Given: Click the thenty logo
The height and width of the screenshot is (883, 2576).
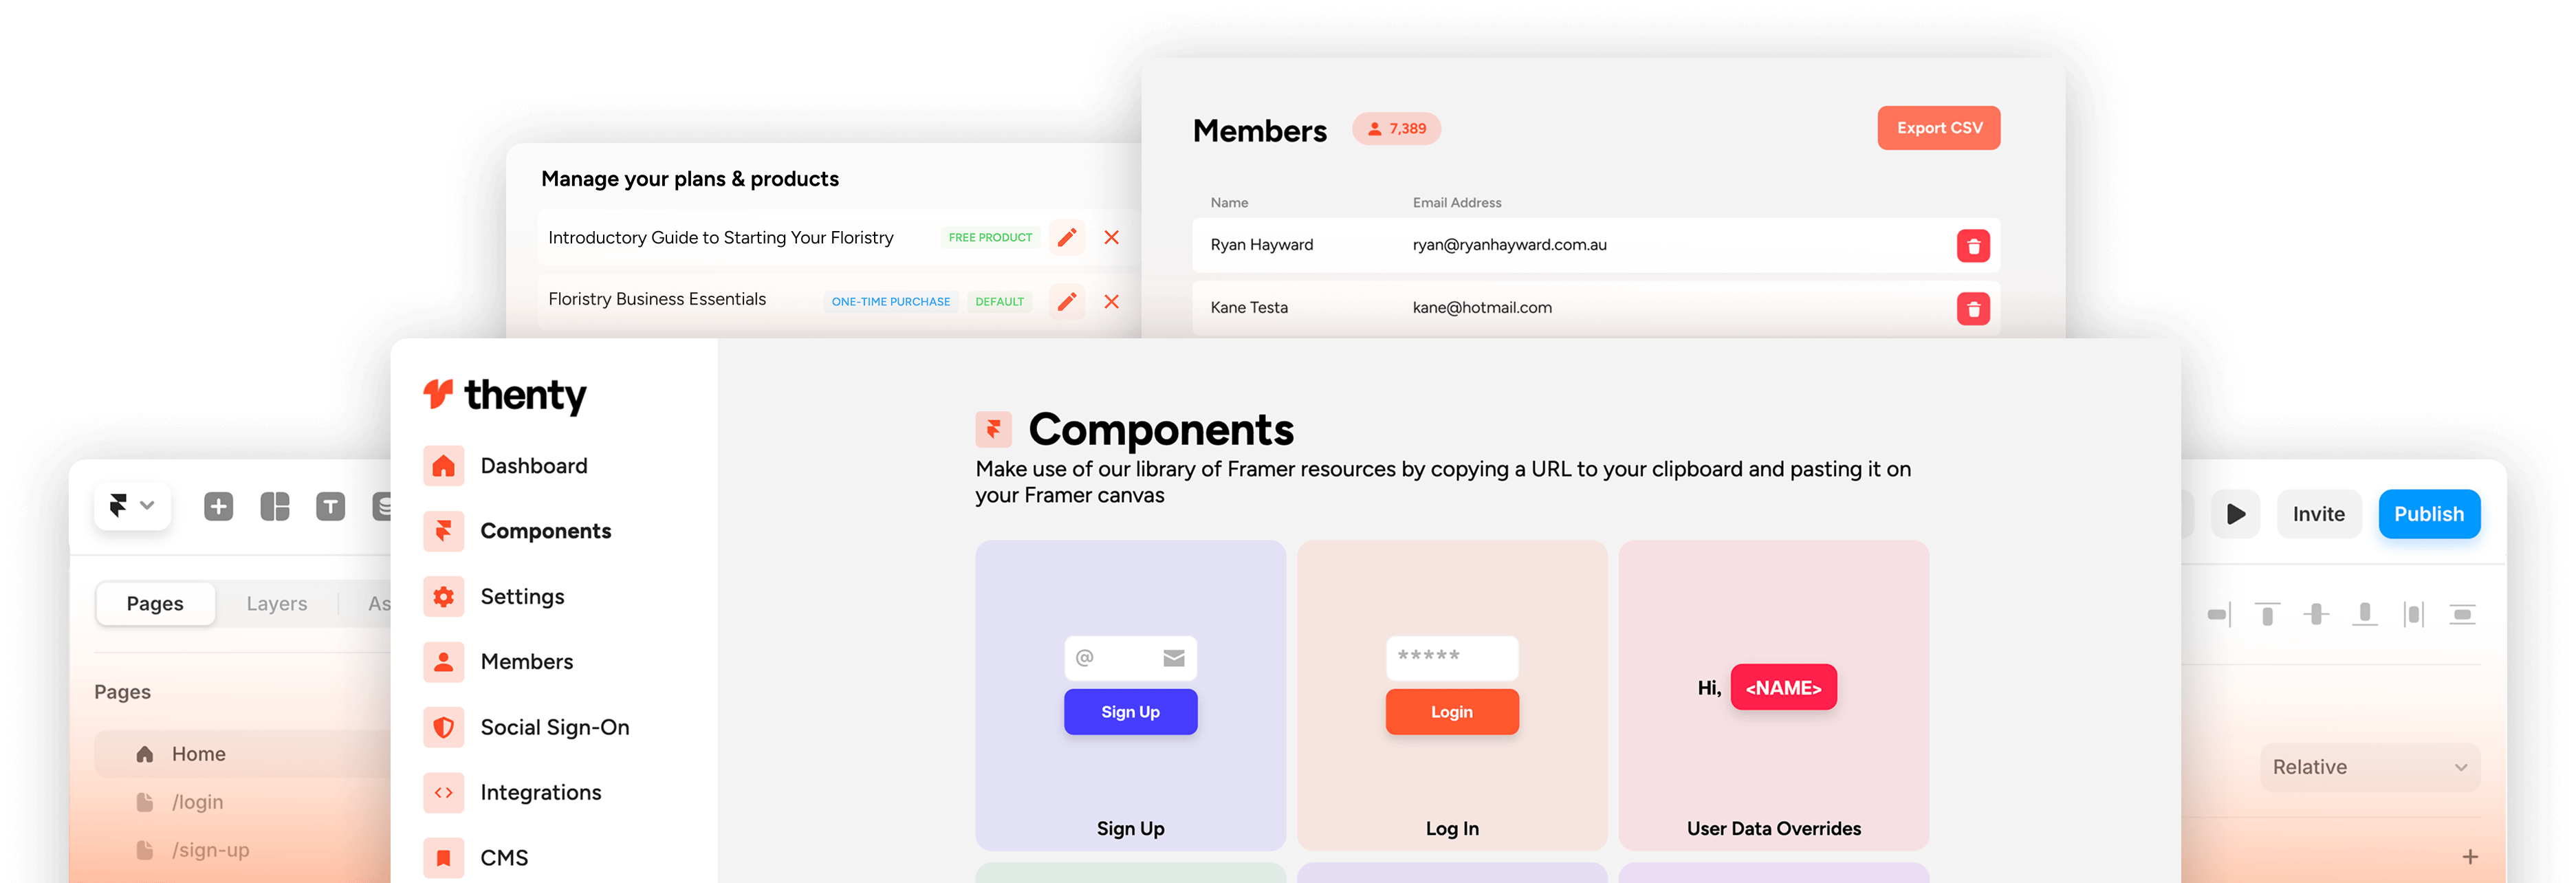Looking at the screenshot, I should (504, 396).
